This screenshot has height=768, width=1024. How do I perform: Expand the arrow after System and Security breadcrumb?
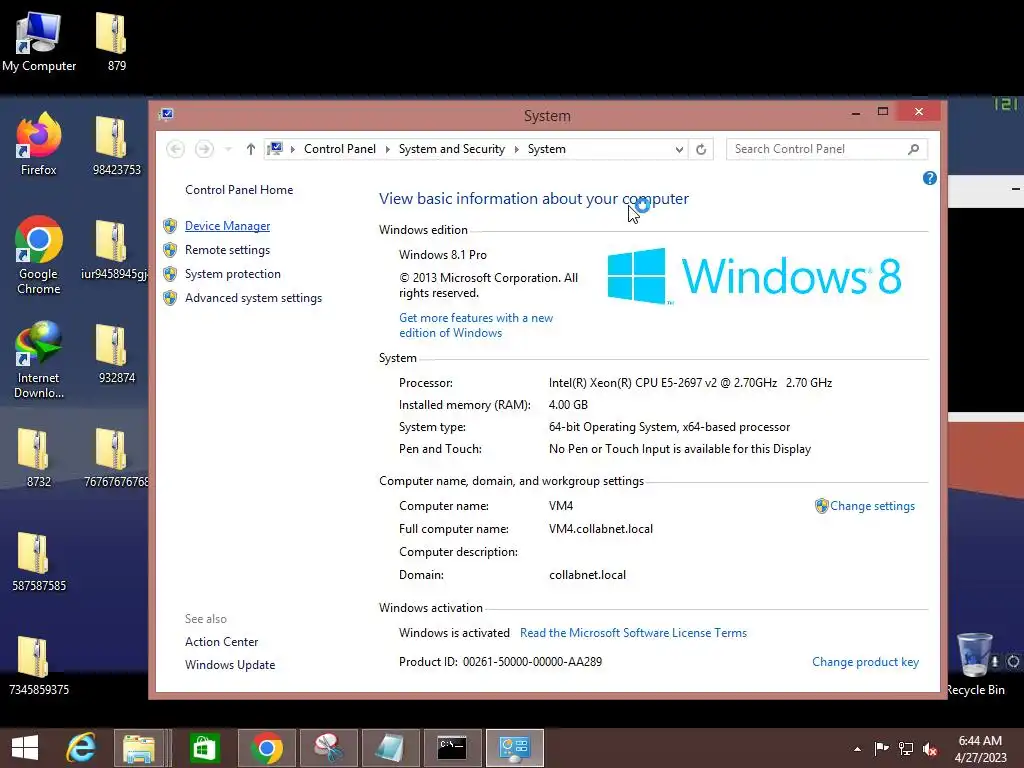click(517, 149)
